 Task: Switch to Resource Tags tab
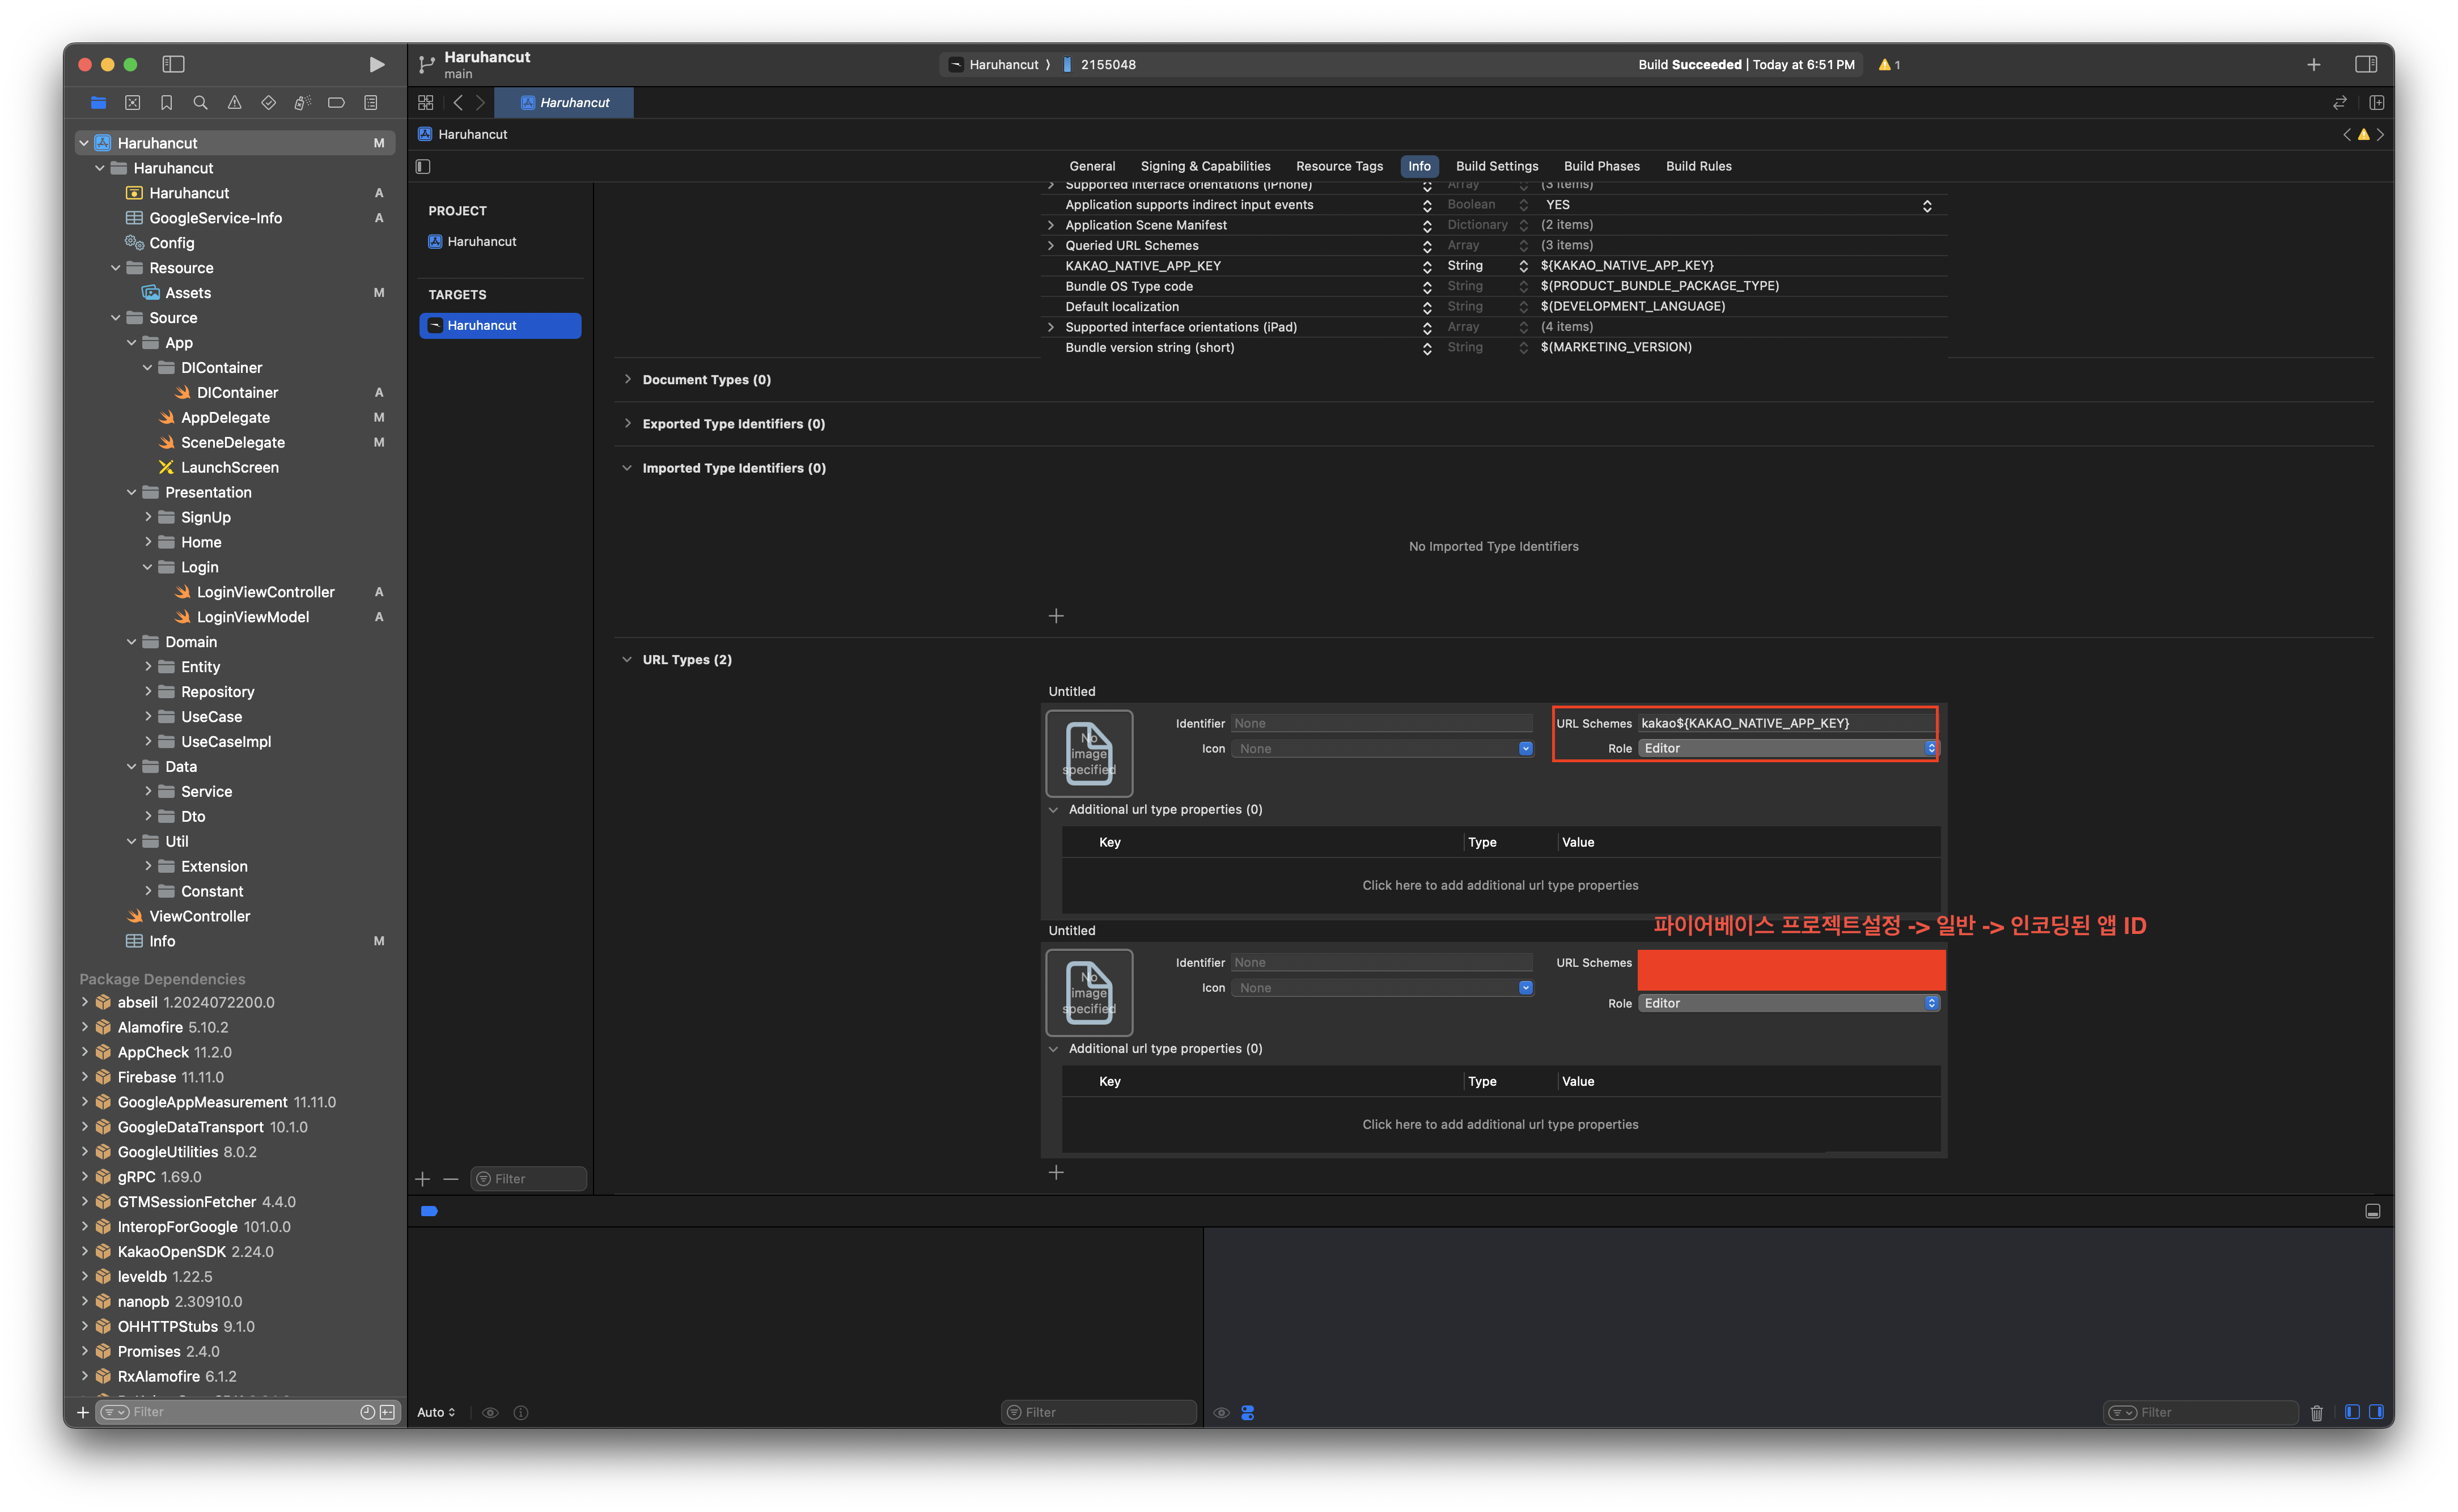tap(1339, 166)
